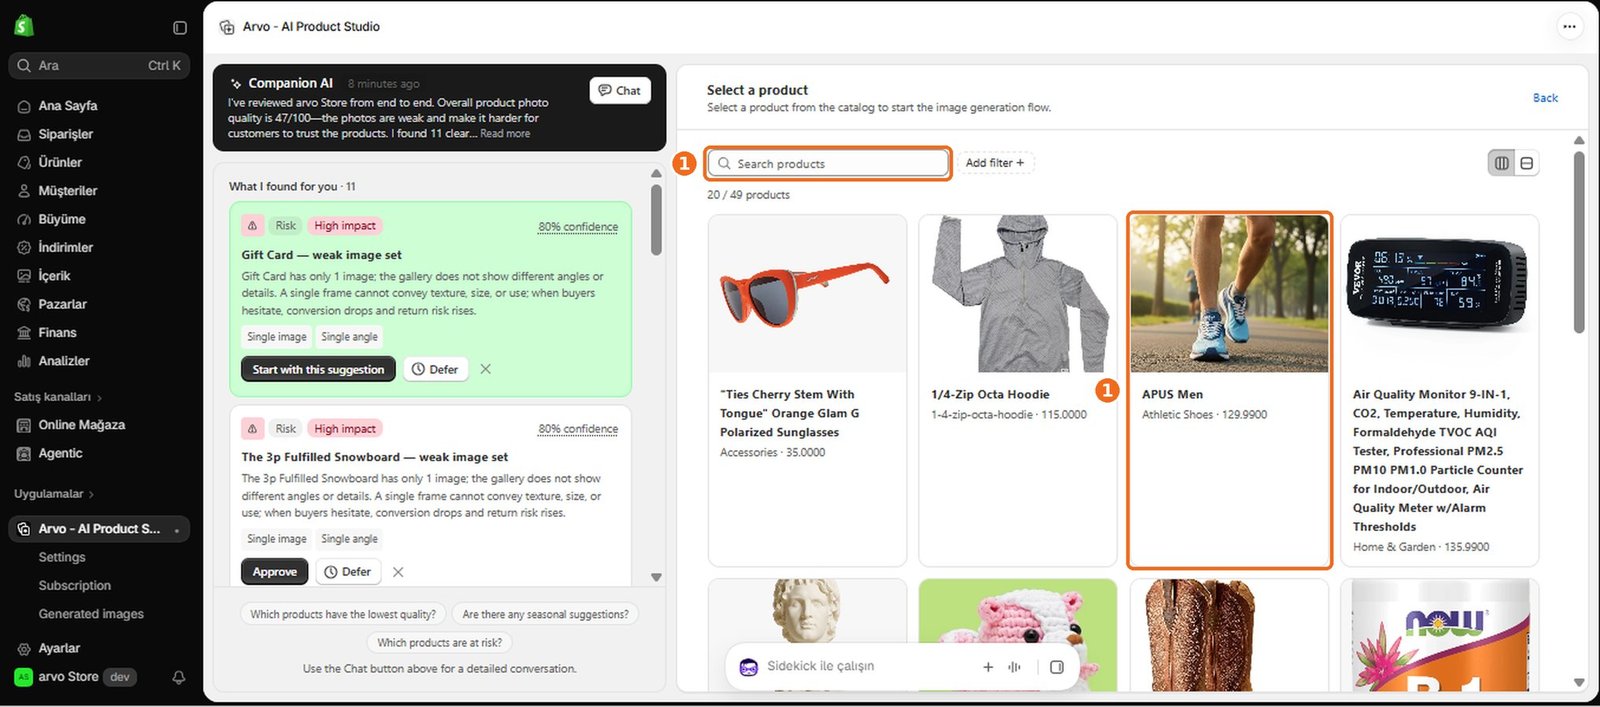Ask 'Which products are at risk?'

pyautogui.click(x=440, y=643)
